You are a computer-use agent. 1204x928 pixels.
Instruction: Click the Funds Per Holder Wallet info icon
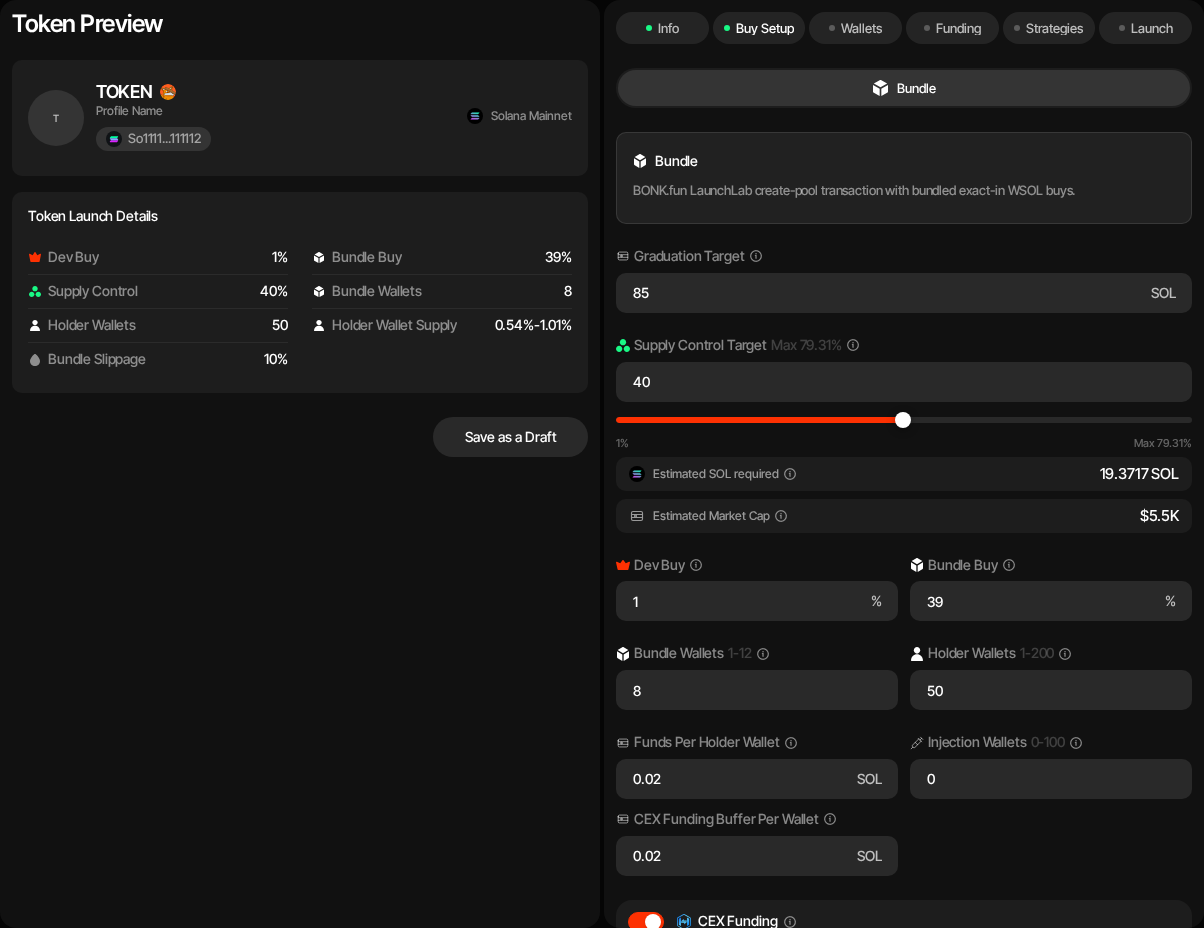(x=791, y=743)
